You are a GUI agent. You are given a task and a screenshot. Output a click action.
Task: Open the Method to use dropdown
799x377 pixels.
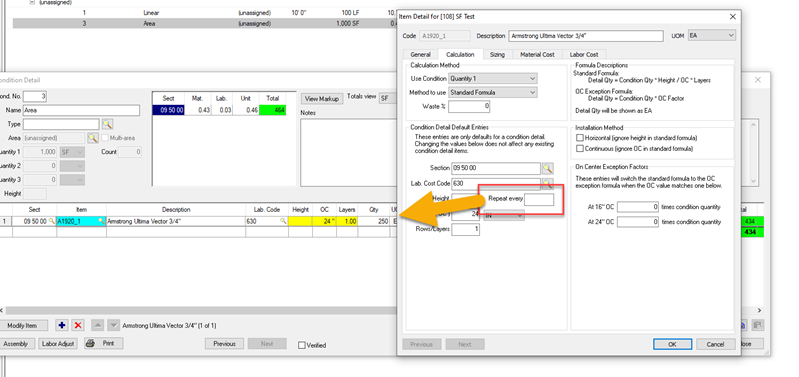(493, 93)
